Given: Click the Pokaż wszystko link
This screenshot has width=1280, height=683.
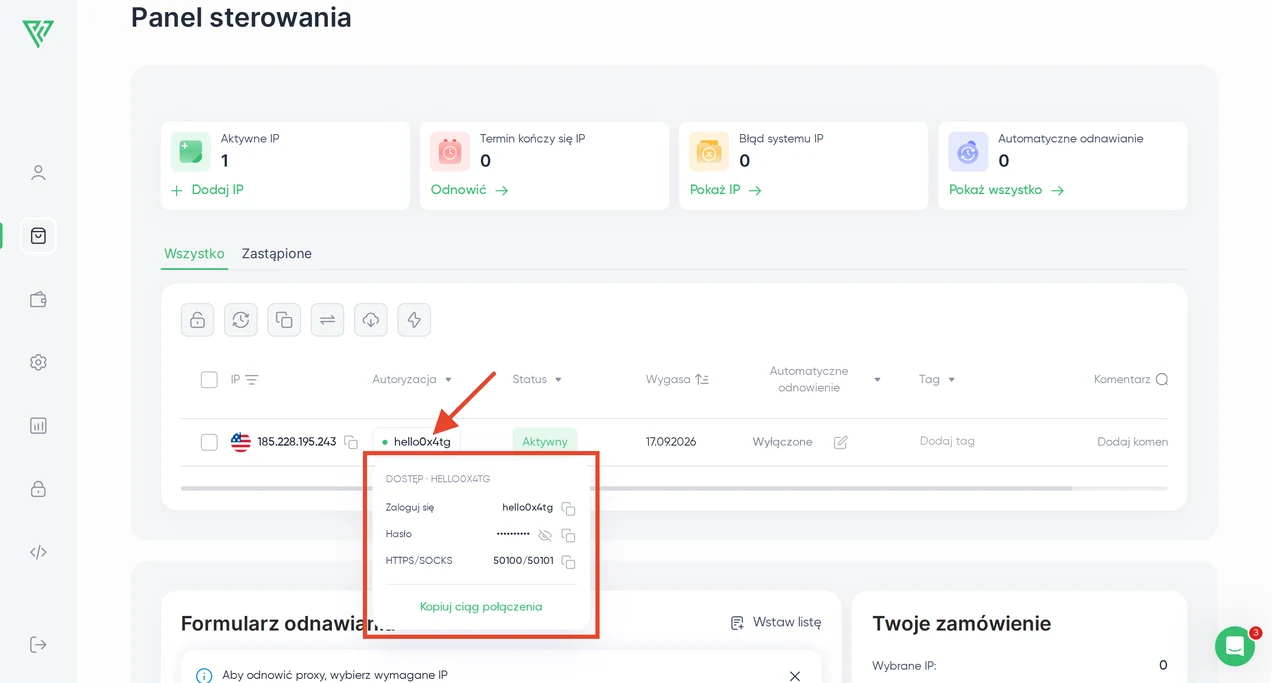Looking at the screenshot, I should pyautogui.click(x=1006, y=190).
